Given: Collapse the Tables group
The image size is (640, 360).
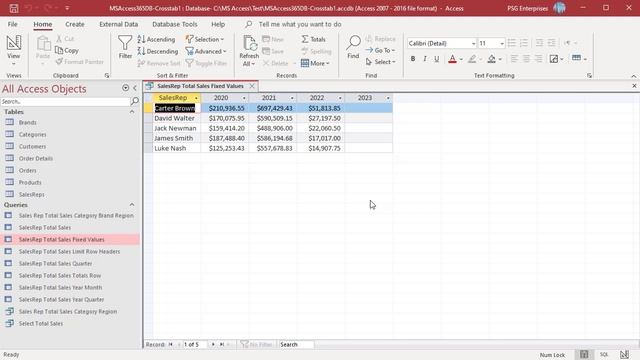Looking at the screenshot, I should click(132, 111).
